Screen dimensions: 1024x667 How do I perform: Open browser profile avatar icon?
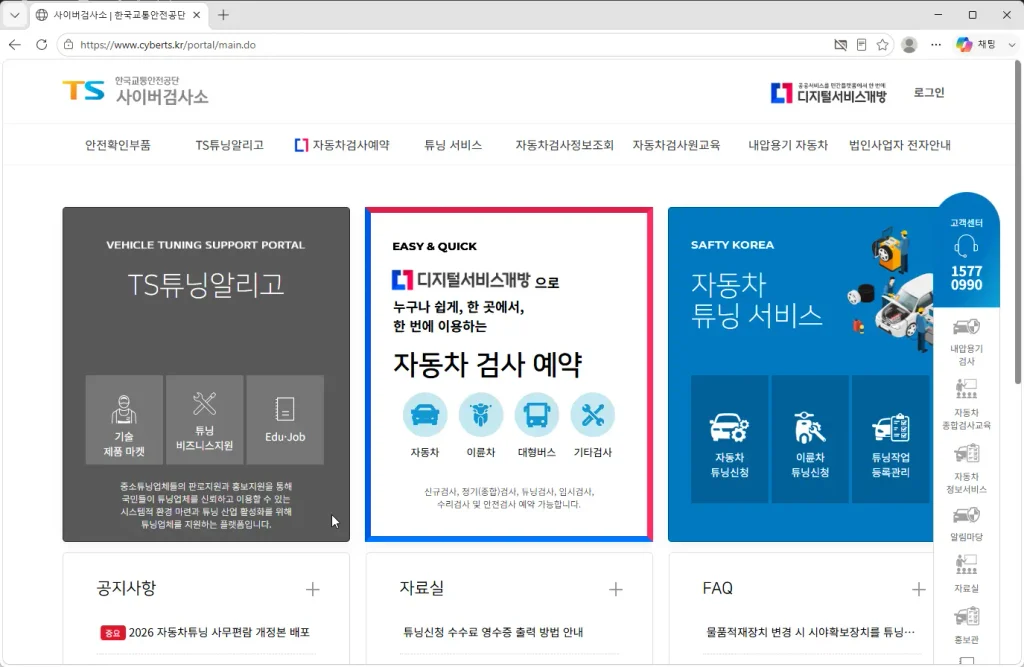(x=909, y=44)
